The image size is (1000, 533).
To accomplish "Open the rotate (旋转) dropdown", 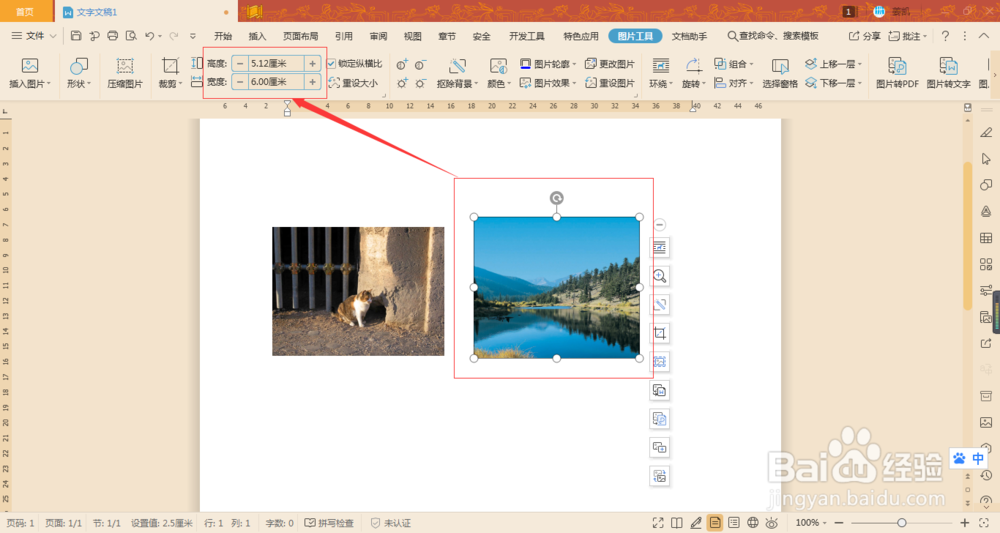I will tap(694, 84).
